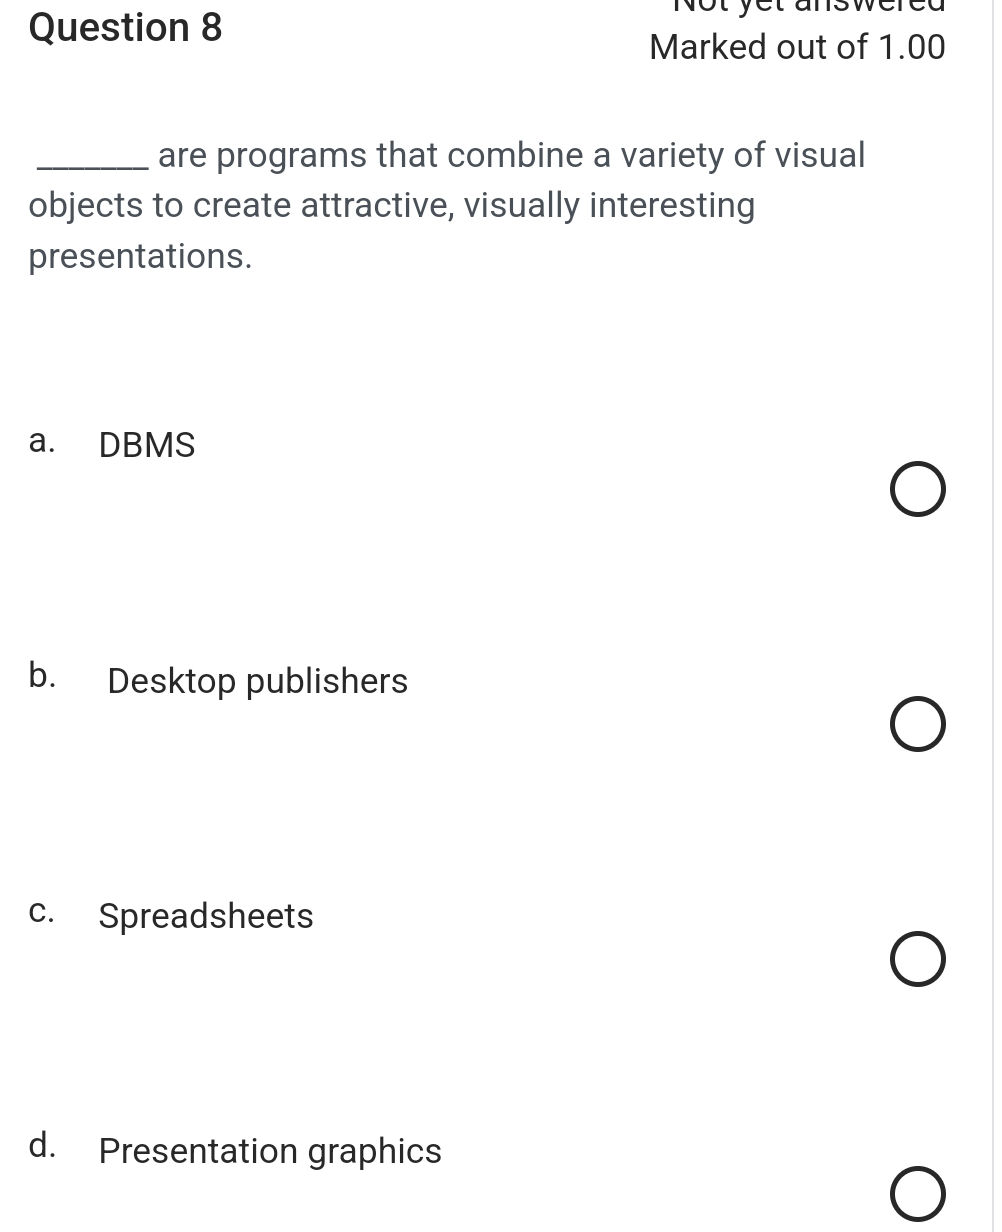Click option letter b

tap(41, 677)
